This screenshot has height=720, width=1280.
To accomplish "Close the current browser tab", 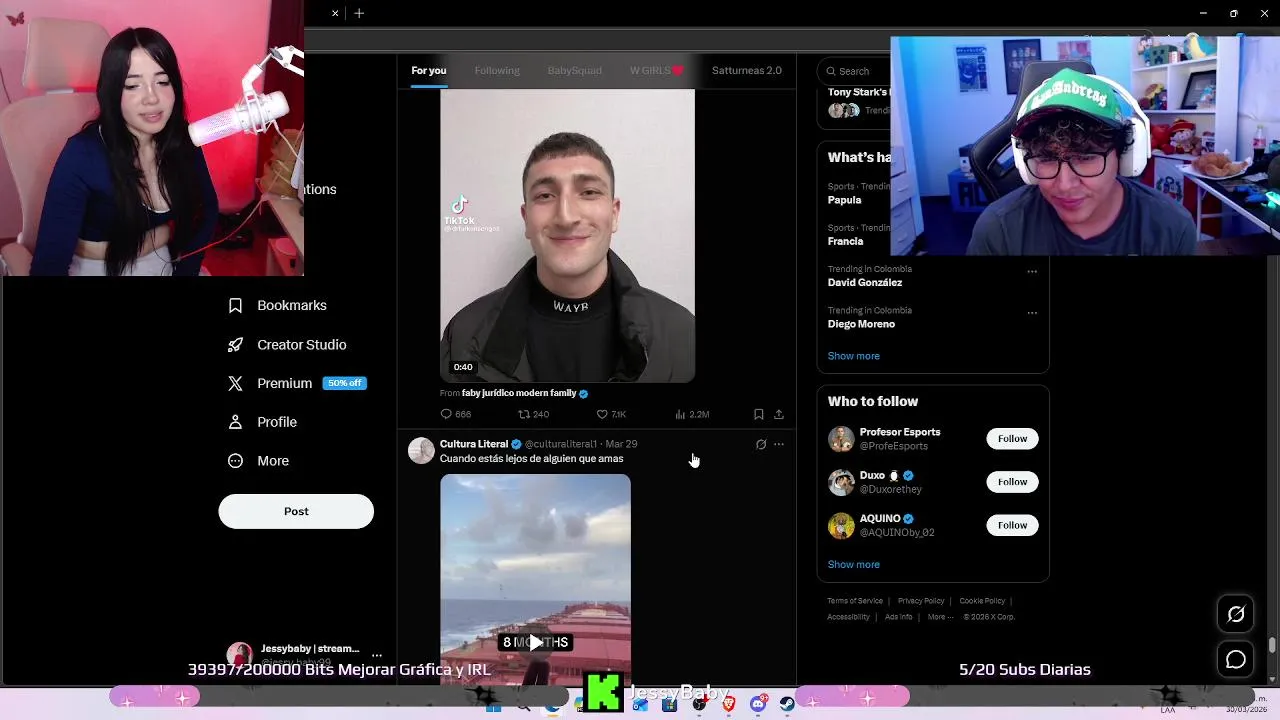I will (x=335, y=13).
